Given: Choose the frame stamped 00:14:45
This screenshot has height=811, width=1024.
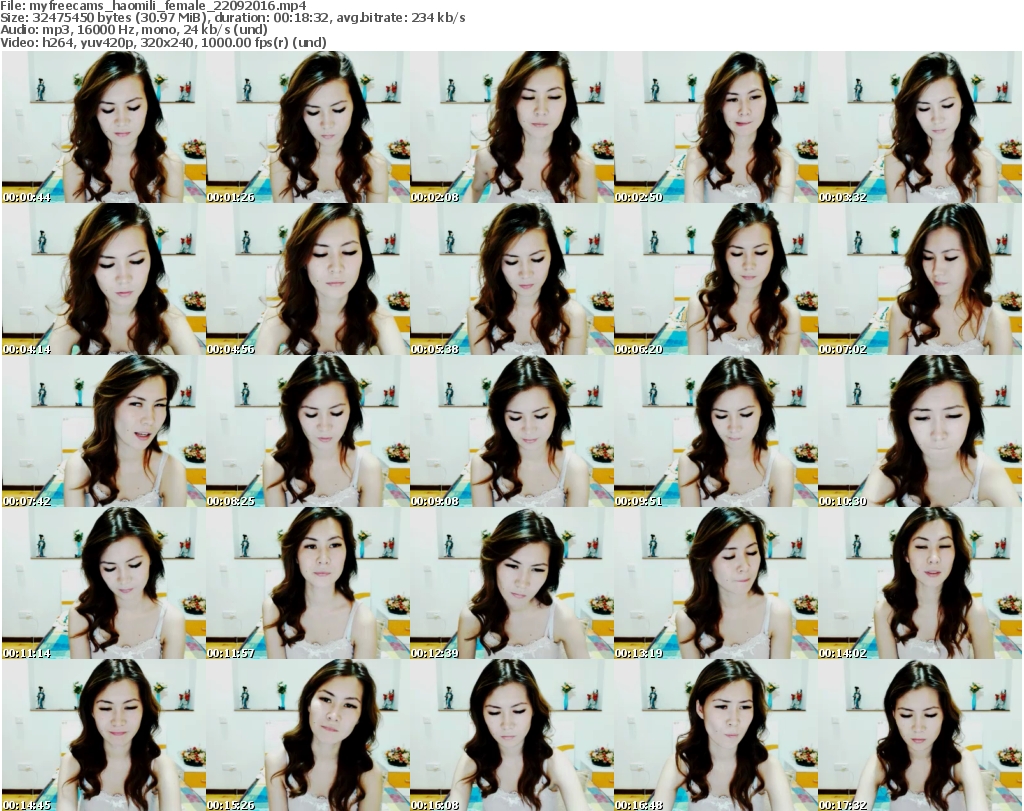Looking at the screenshot, I should (x=104, y=735).
